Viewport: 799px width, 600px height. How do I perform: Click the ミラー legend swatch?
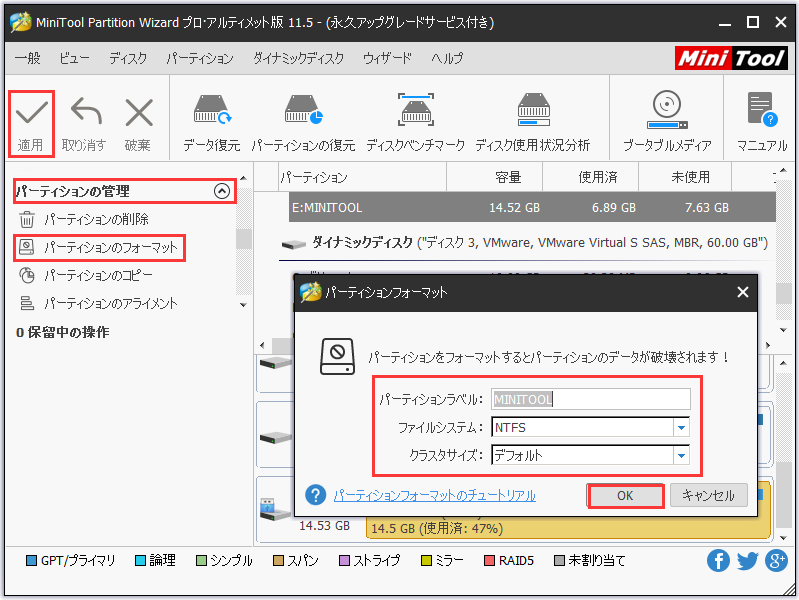(x=426, y=561)
